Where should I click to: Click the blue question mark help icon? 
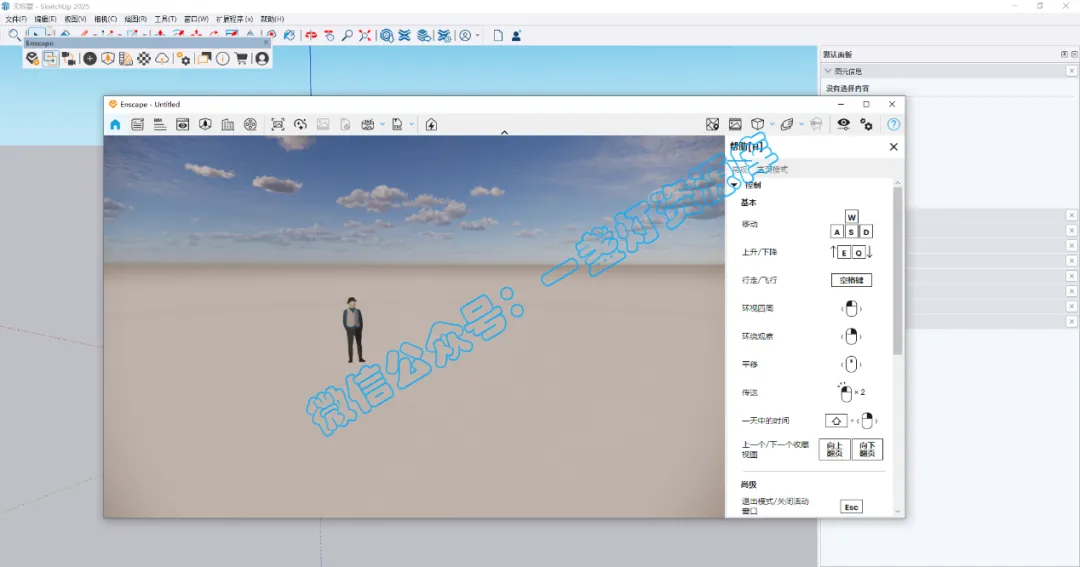[x=893, y=125]
